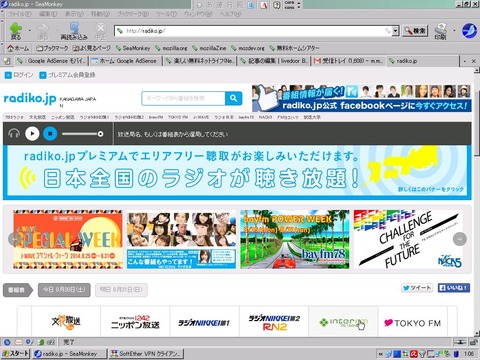The width and height of the screenshot is (480, 360).
Task: Click the Print toolbar icon
Action: point(441,31)
